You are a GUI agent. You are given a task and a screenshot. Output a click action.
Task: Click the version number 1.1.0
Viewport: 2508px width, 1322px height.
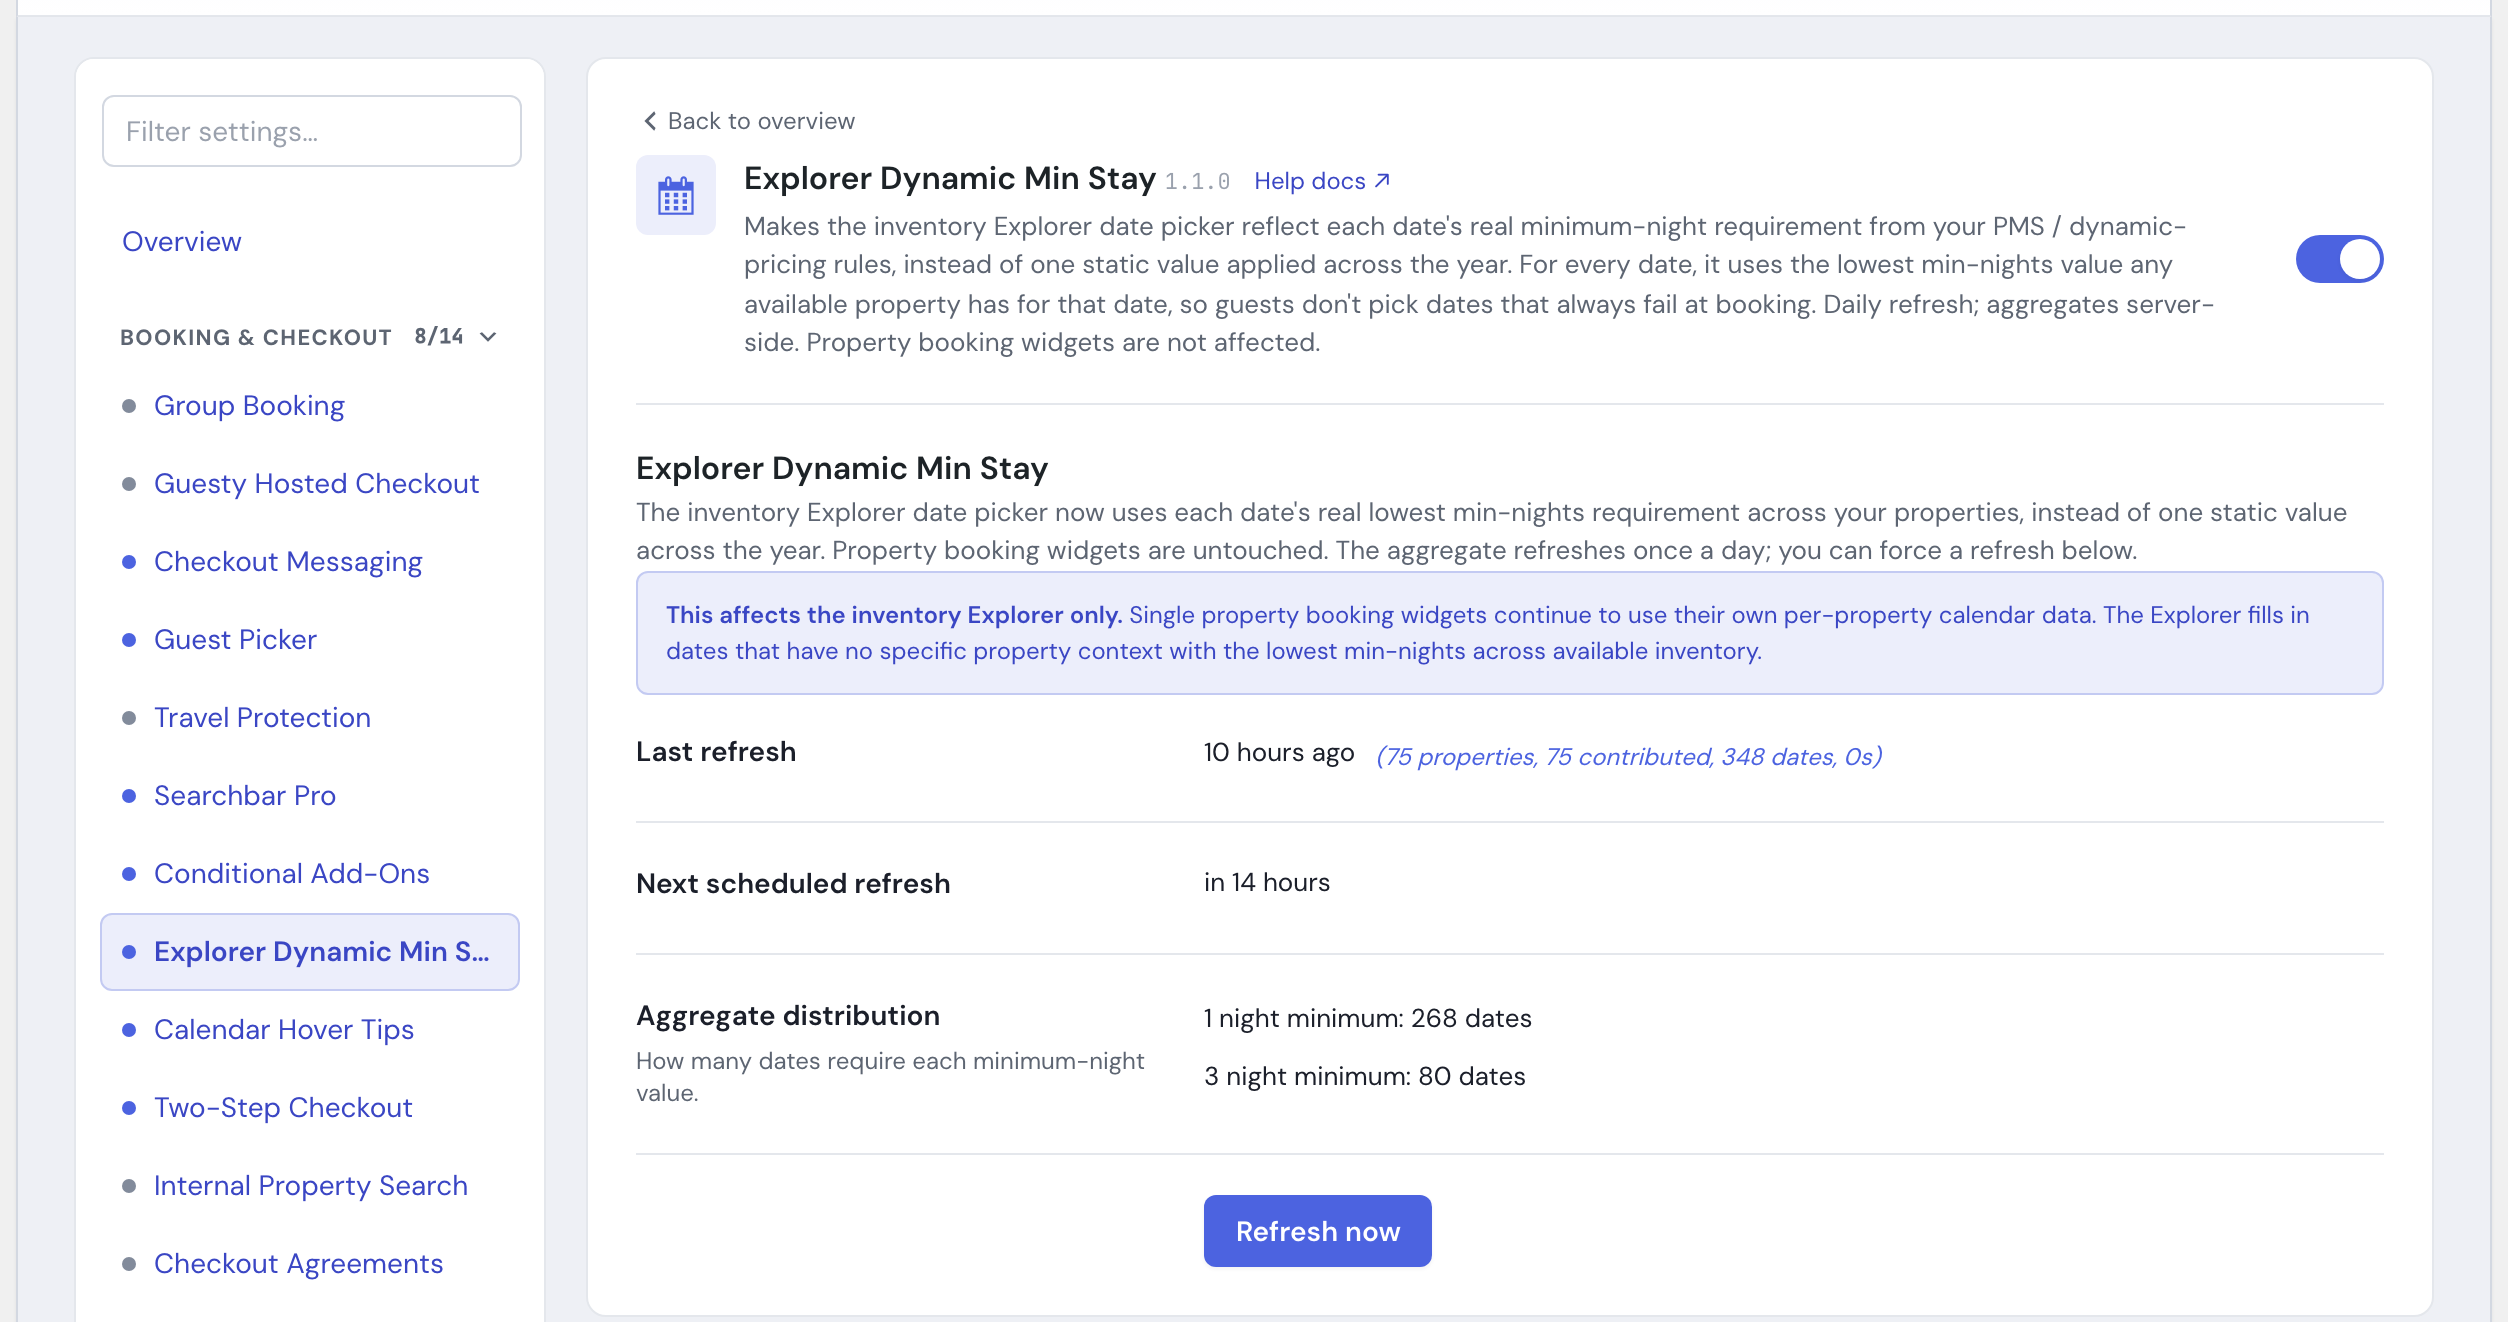[x=1197, y=182]
